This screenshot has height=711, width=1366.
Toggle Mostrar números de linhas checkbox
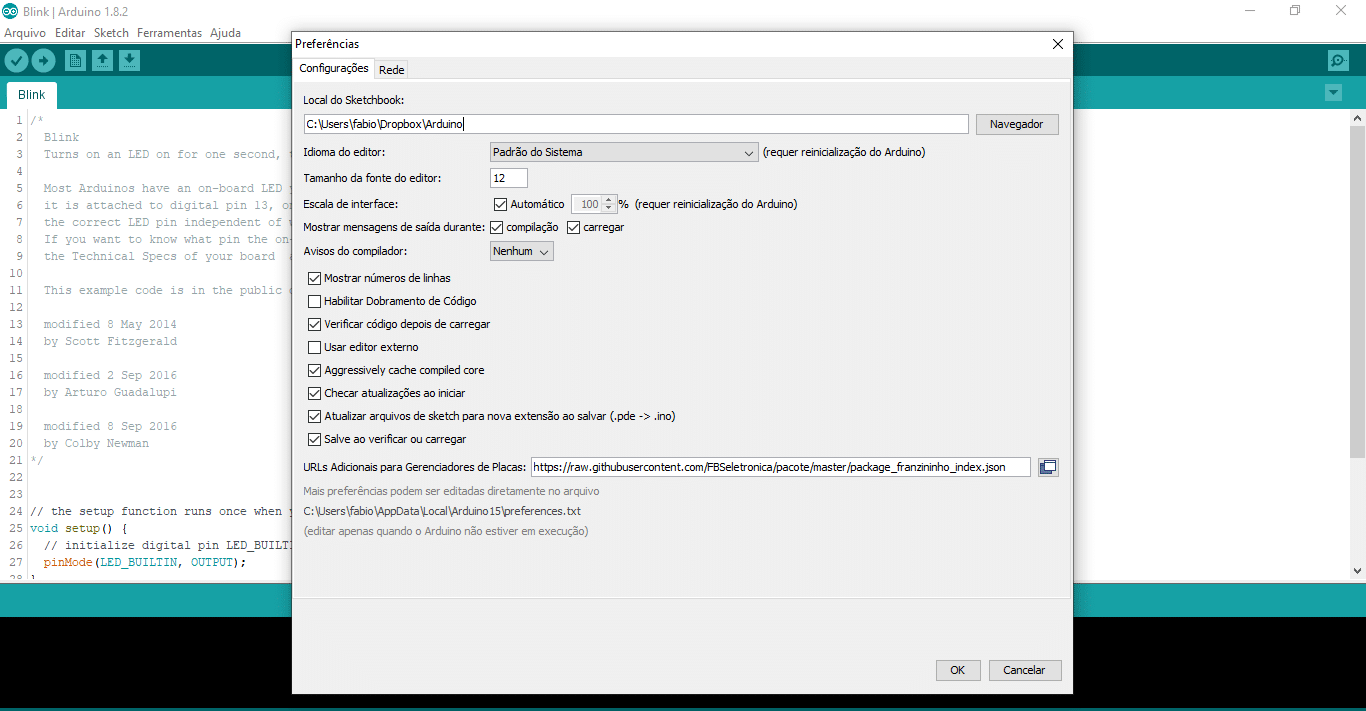pos(315,278)
